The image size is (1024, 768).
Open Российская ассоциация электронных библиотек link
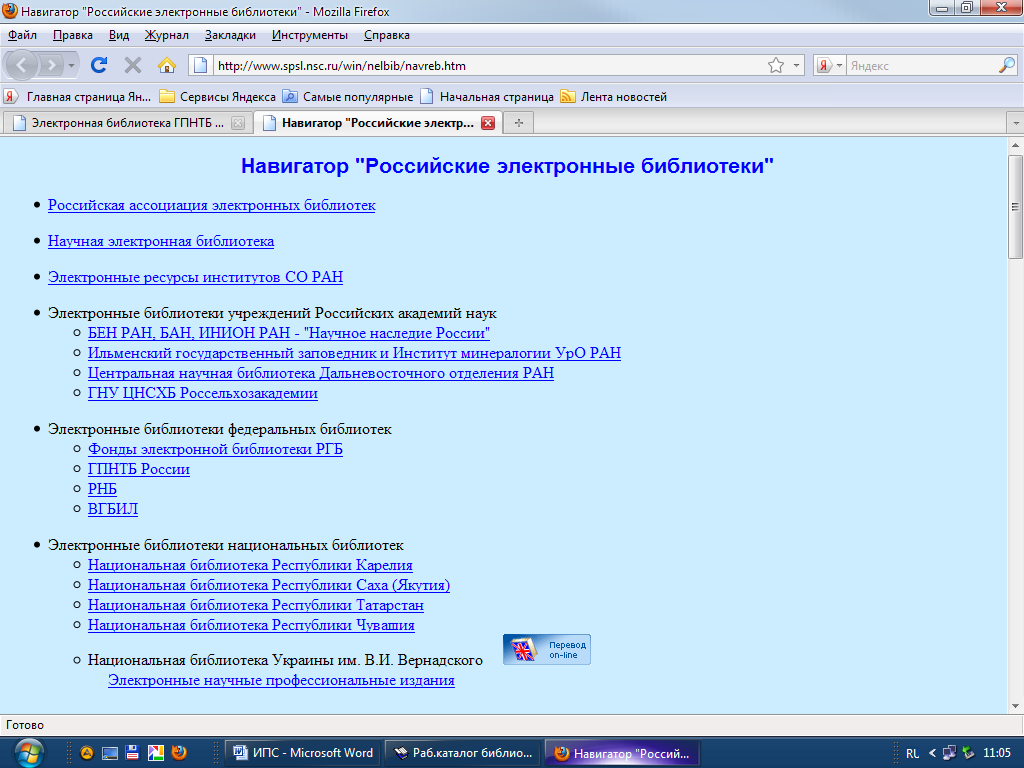click(212, 205)
